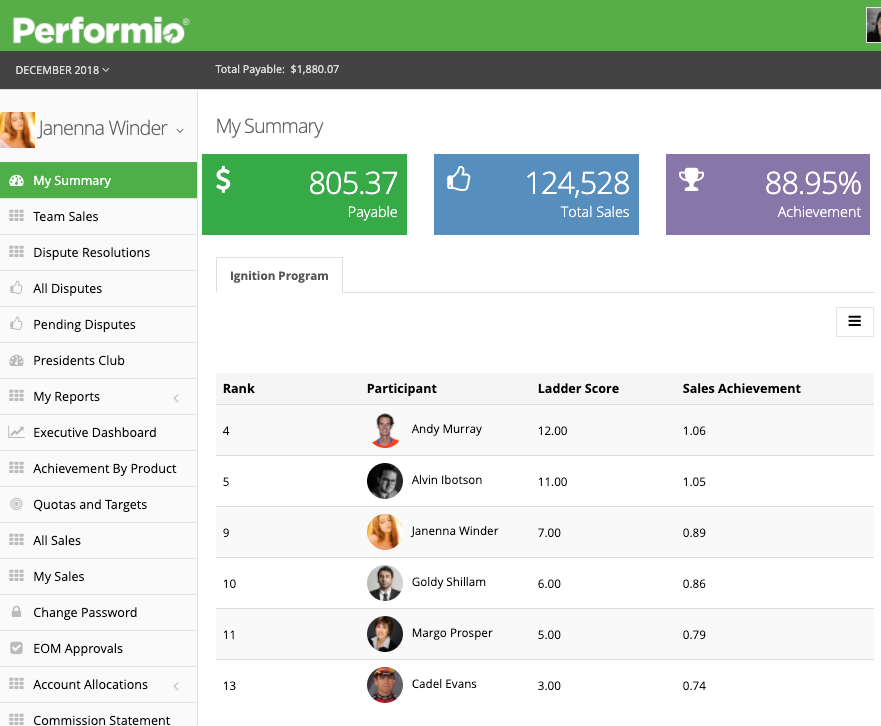Click the My Summary dashboard icon
The height and width of the screenshot is (726, 881).
click(x=16, y=180)
